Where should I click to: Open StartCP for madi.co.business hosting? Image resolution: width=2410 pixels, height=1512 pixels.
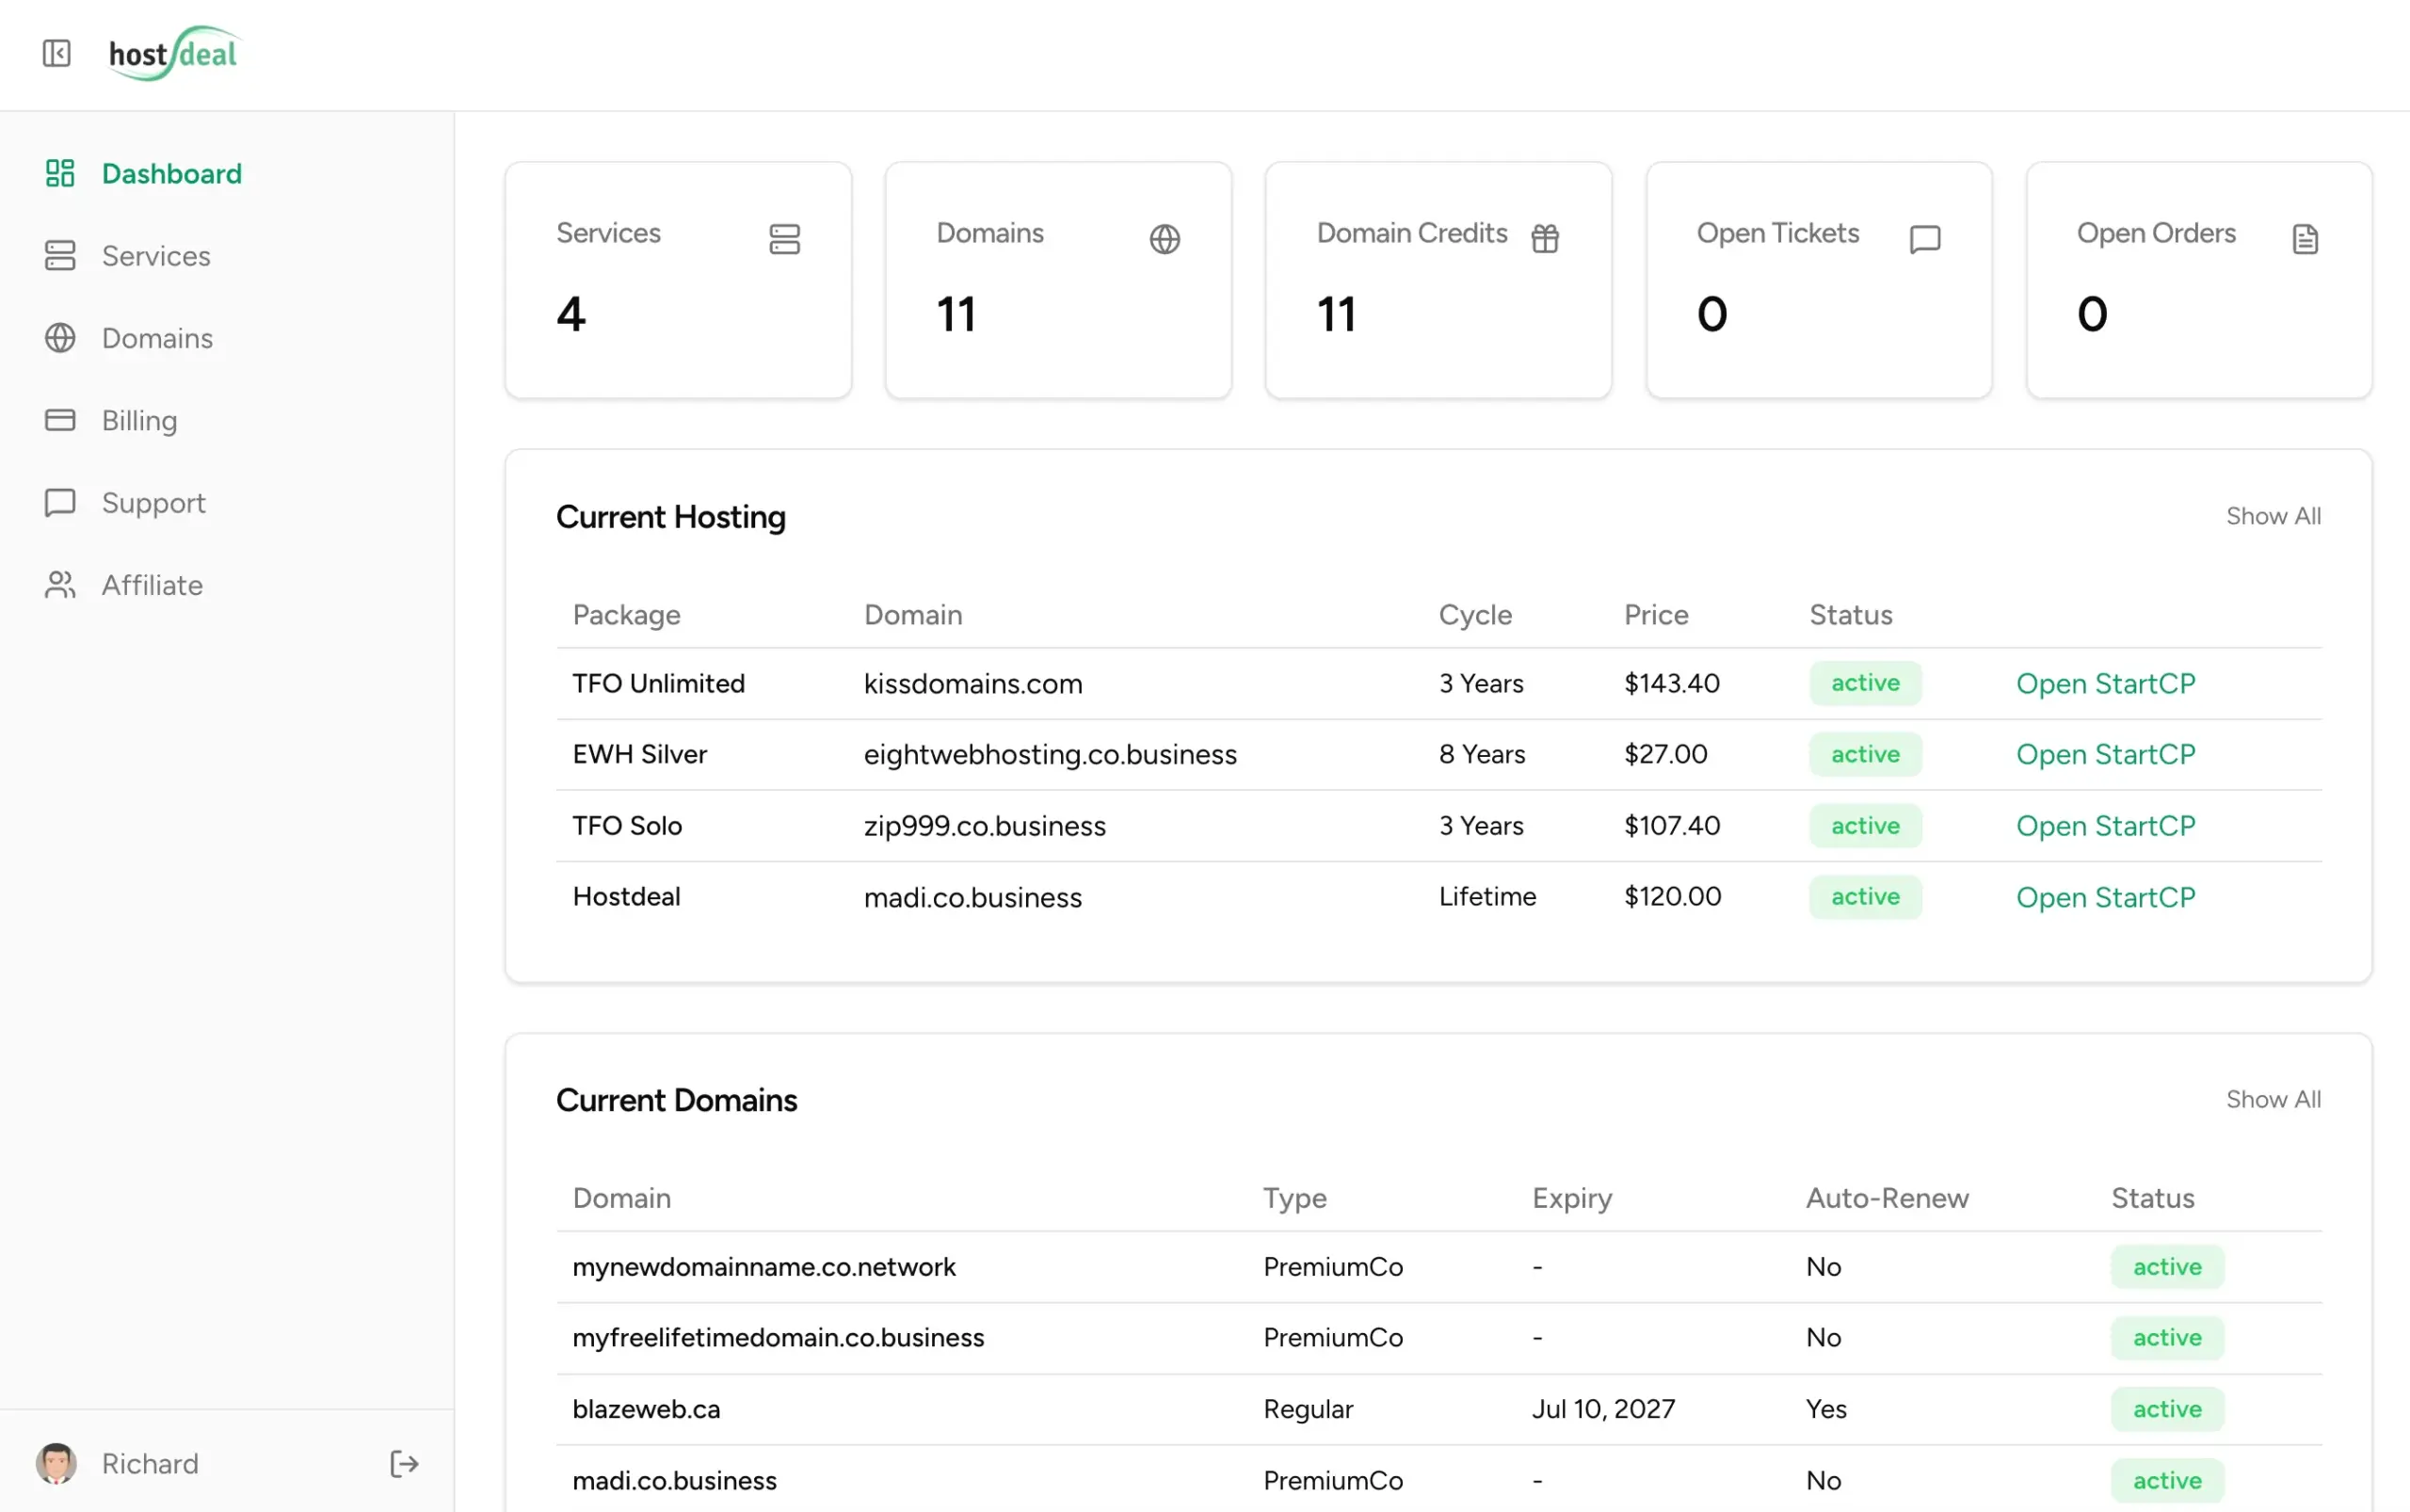click(2105, 897)
